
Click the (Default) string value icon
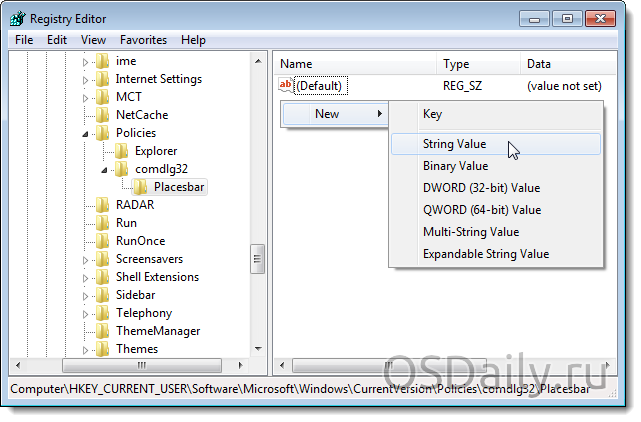tap(286, 86)
